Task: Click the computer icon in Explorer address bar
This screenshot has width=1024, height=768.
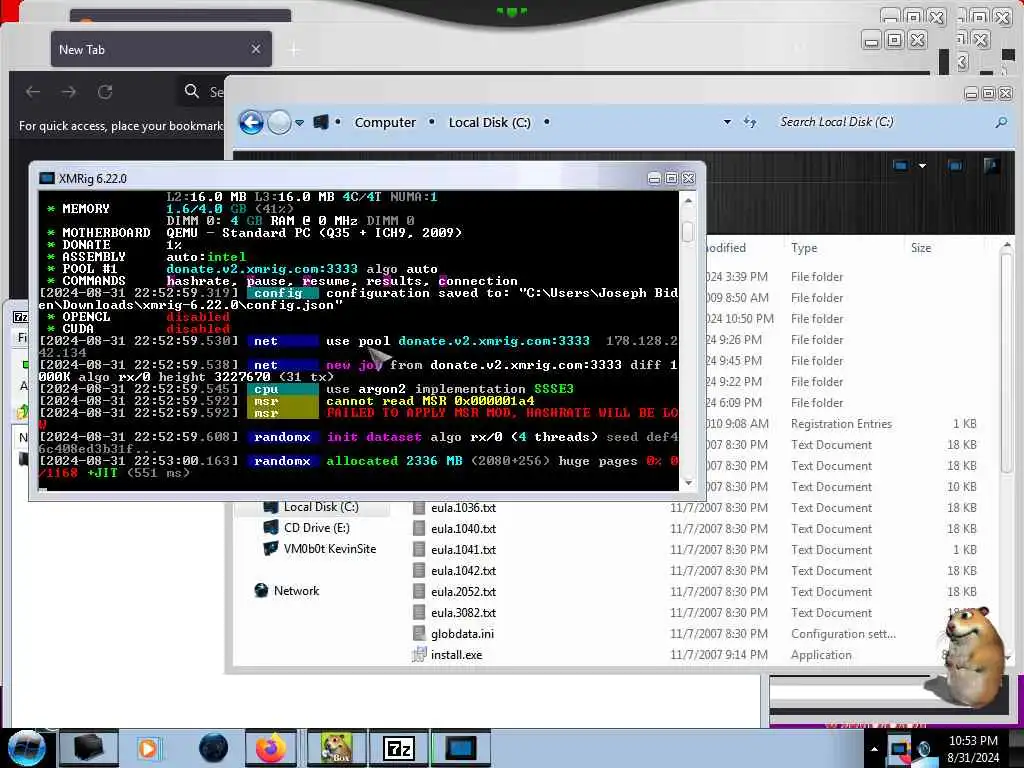Action: (321, 122)
